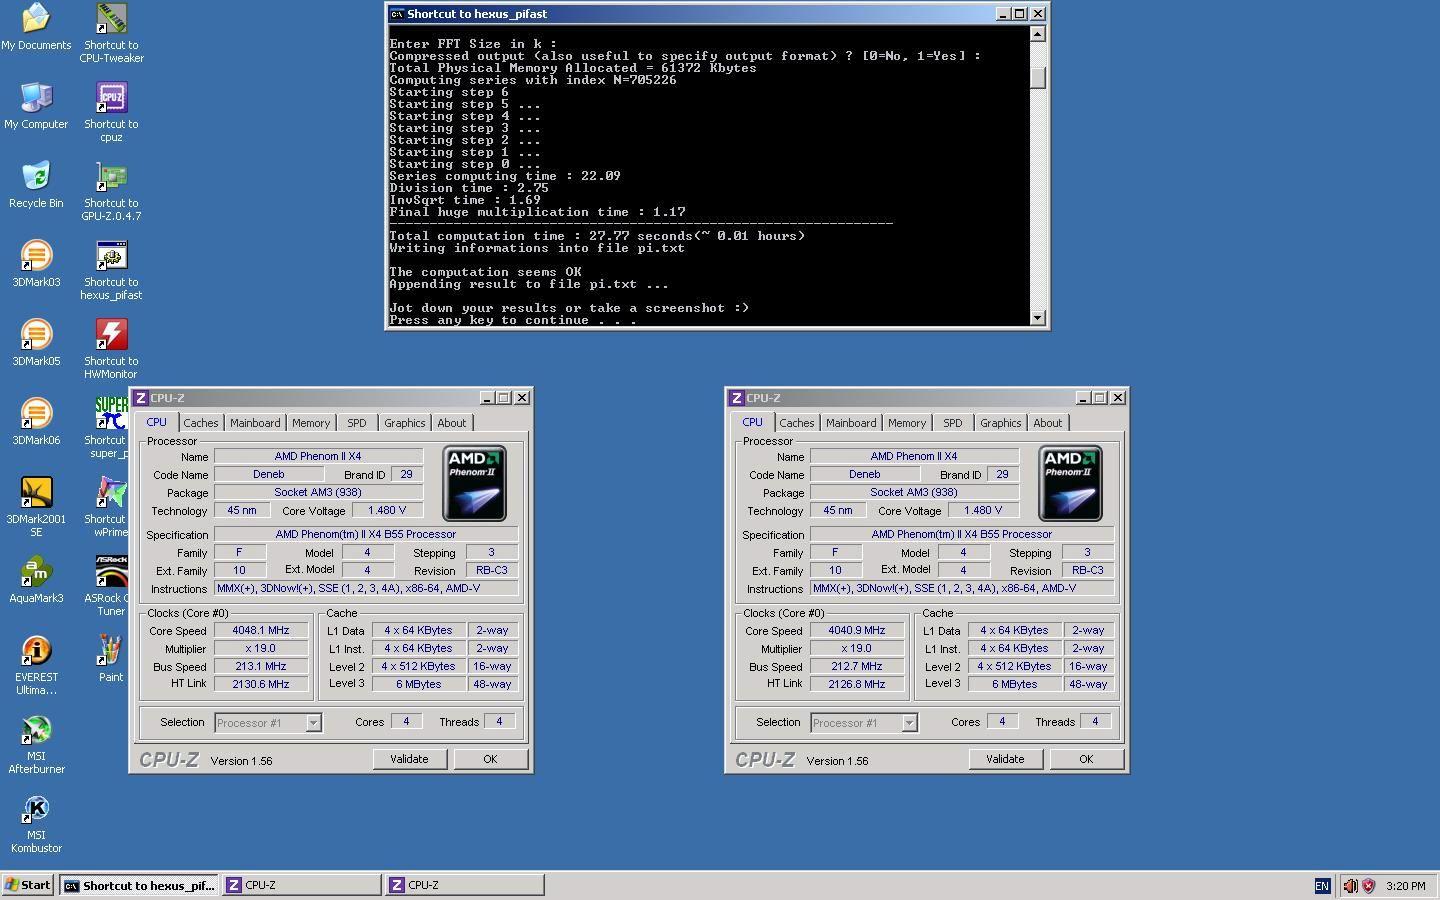Open About tab in left CPU-Z window
1440x900 pixels.
pos(452,423)
